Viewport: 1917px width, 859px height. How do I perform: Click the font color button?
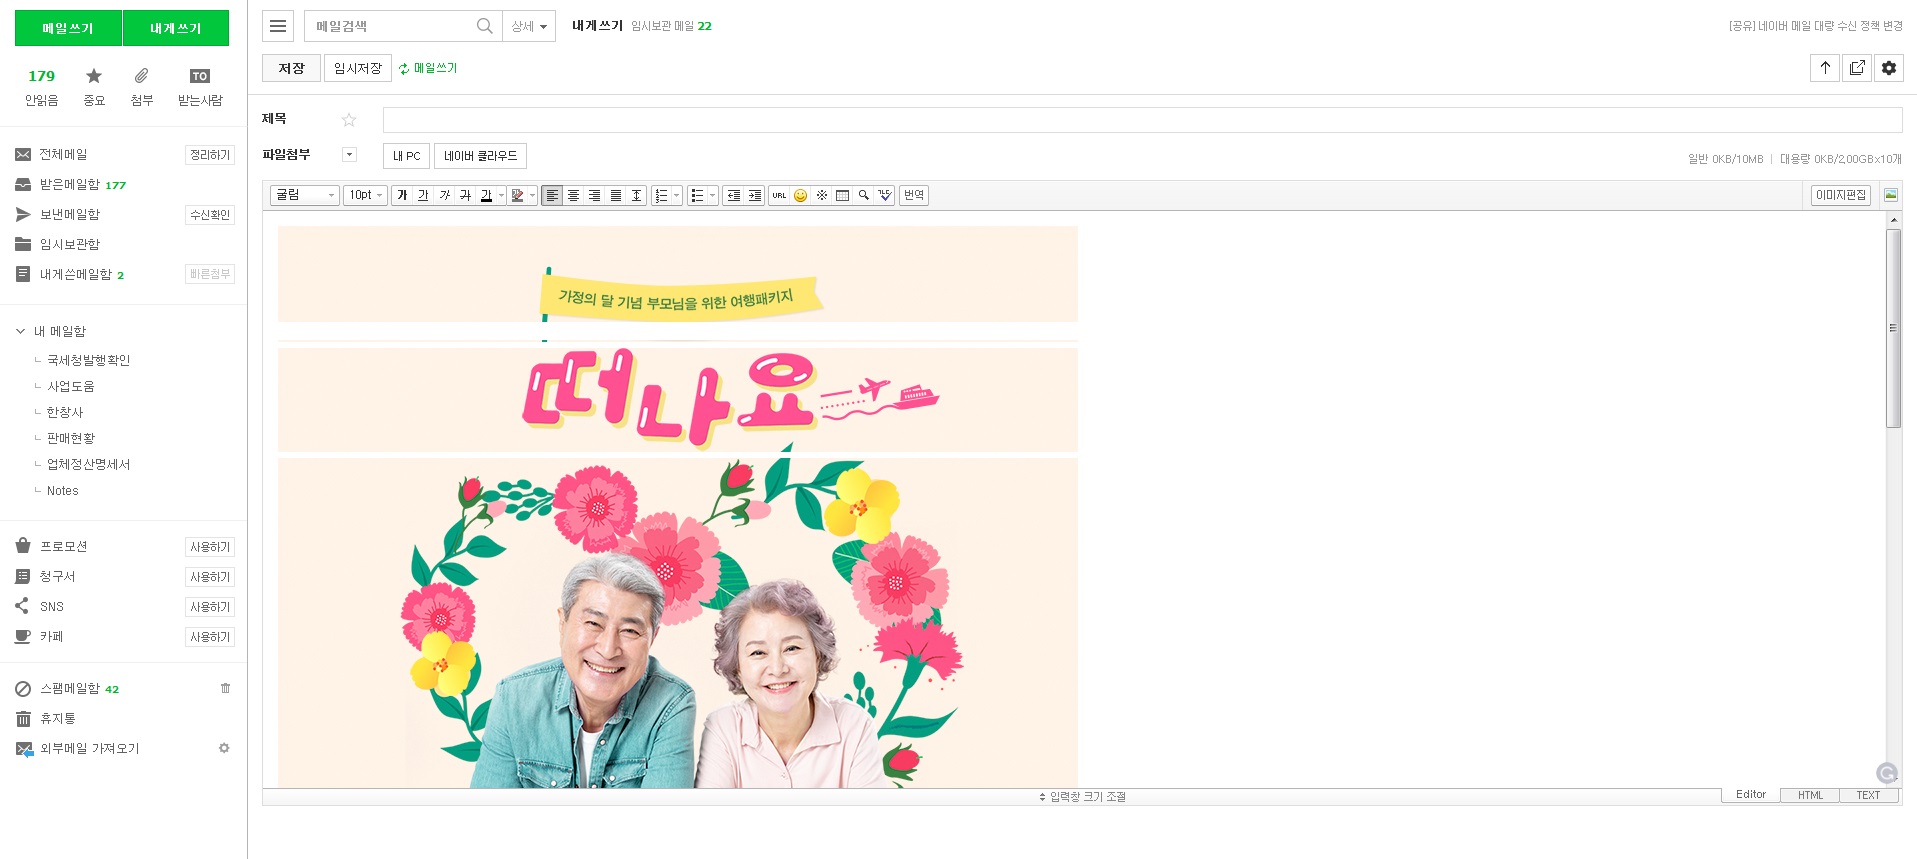tap(486, 195)
